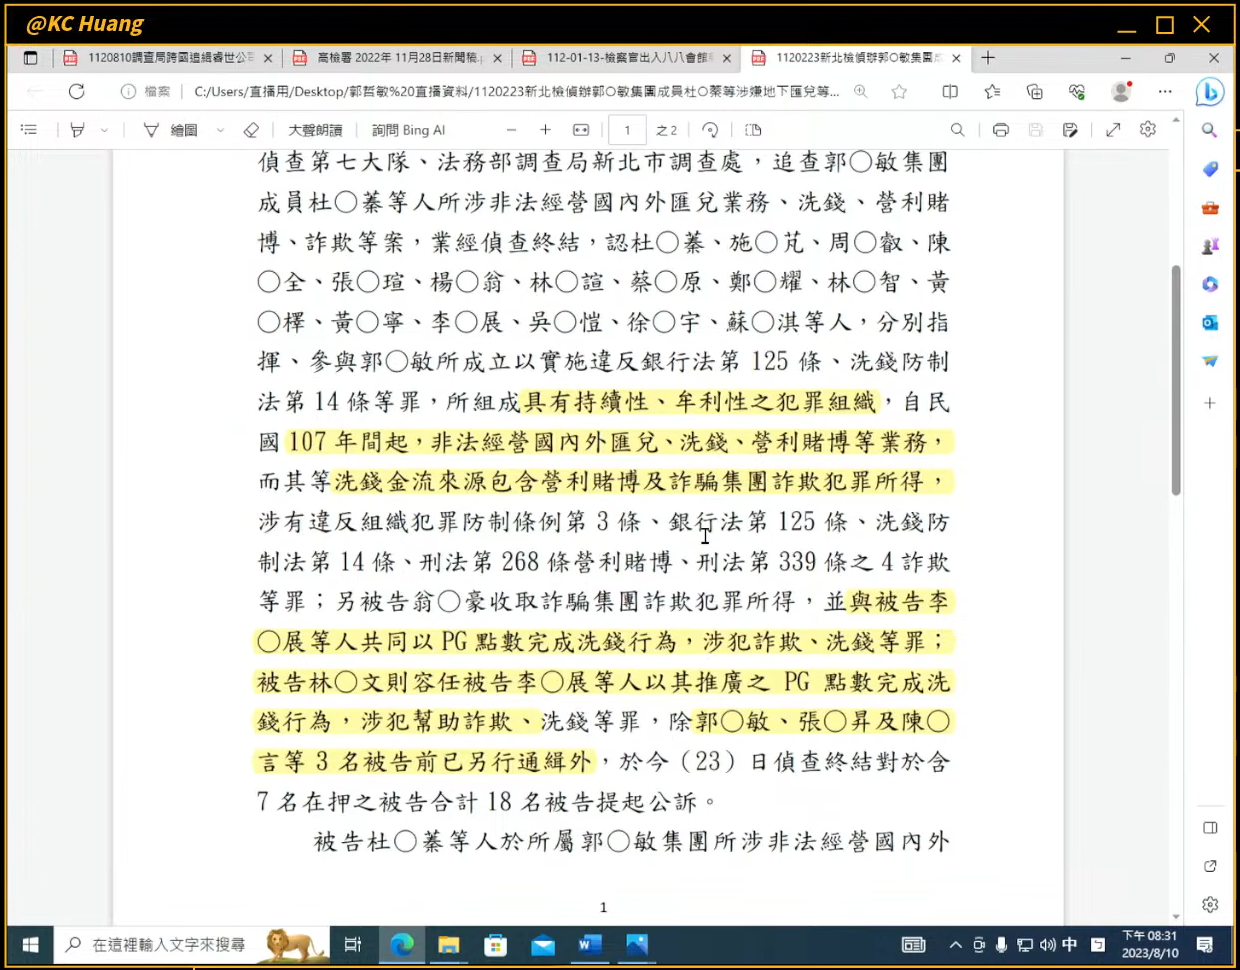
Task: Switch to the 1120810調查局 tab
Action: (167, 58)
